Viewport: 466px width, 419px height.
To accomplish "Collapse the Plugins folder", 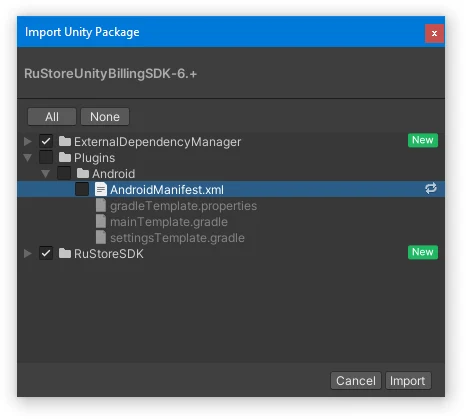I will pos(28,157).
